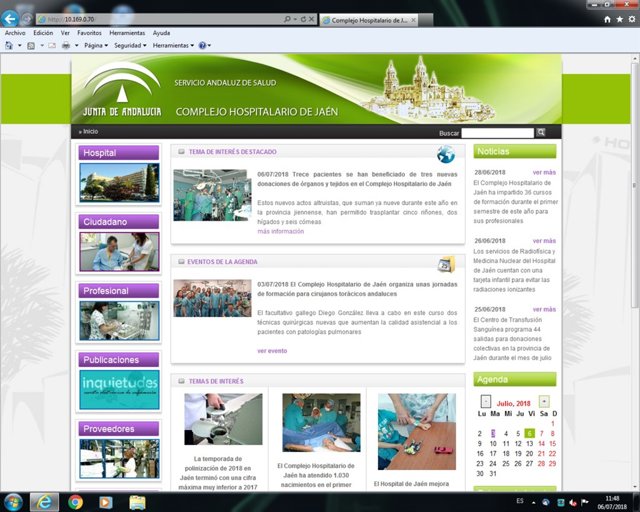Open the favorites star icon
The width and height of the screenshot is (640, 512).
(x=618, y=19)
